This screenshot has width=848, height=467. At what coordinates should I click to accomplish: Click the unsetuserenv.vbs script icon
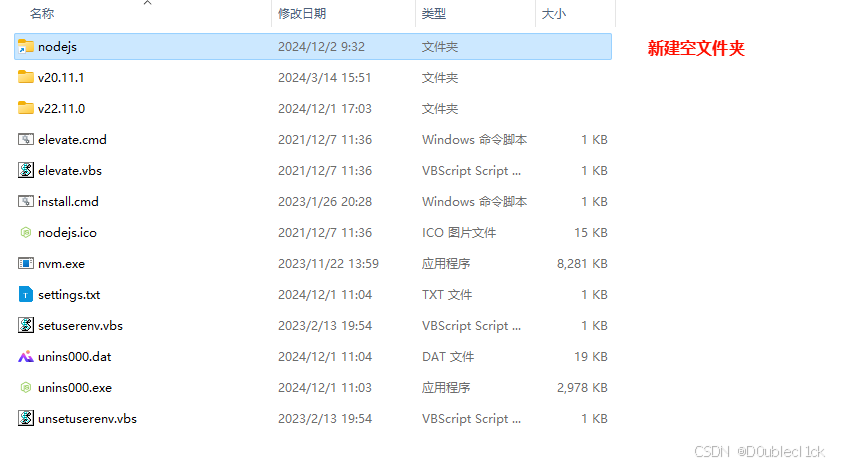(25, 418)
